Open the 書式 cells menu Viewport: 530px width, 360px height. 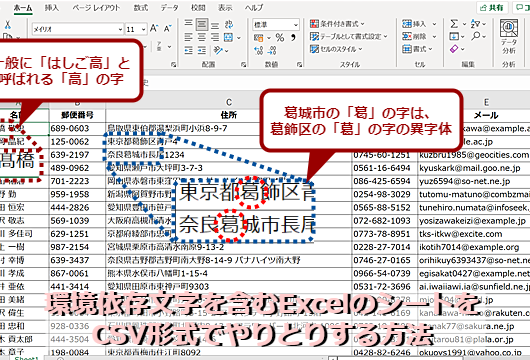click(x=417, y=49)
